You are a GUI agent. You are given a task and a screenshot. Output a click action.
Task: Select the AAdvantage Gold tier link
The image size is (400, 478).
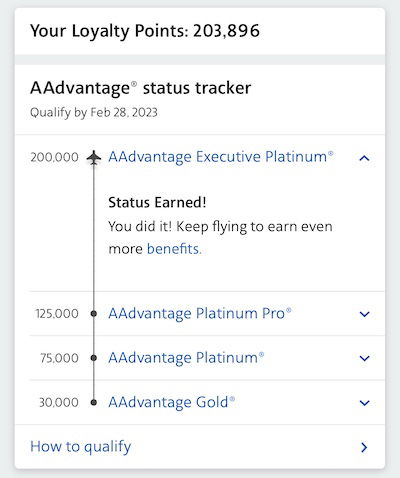(x=171, y=402)
